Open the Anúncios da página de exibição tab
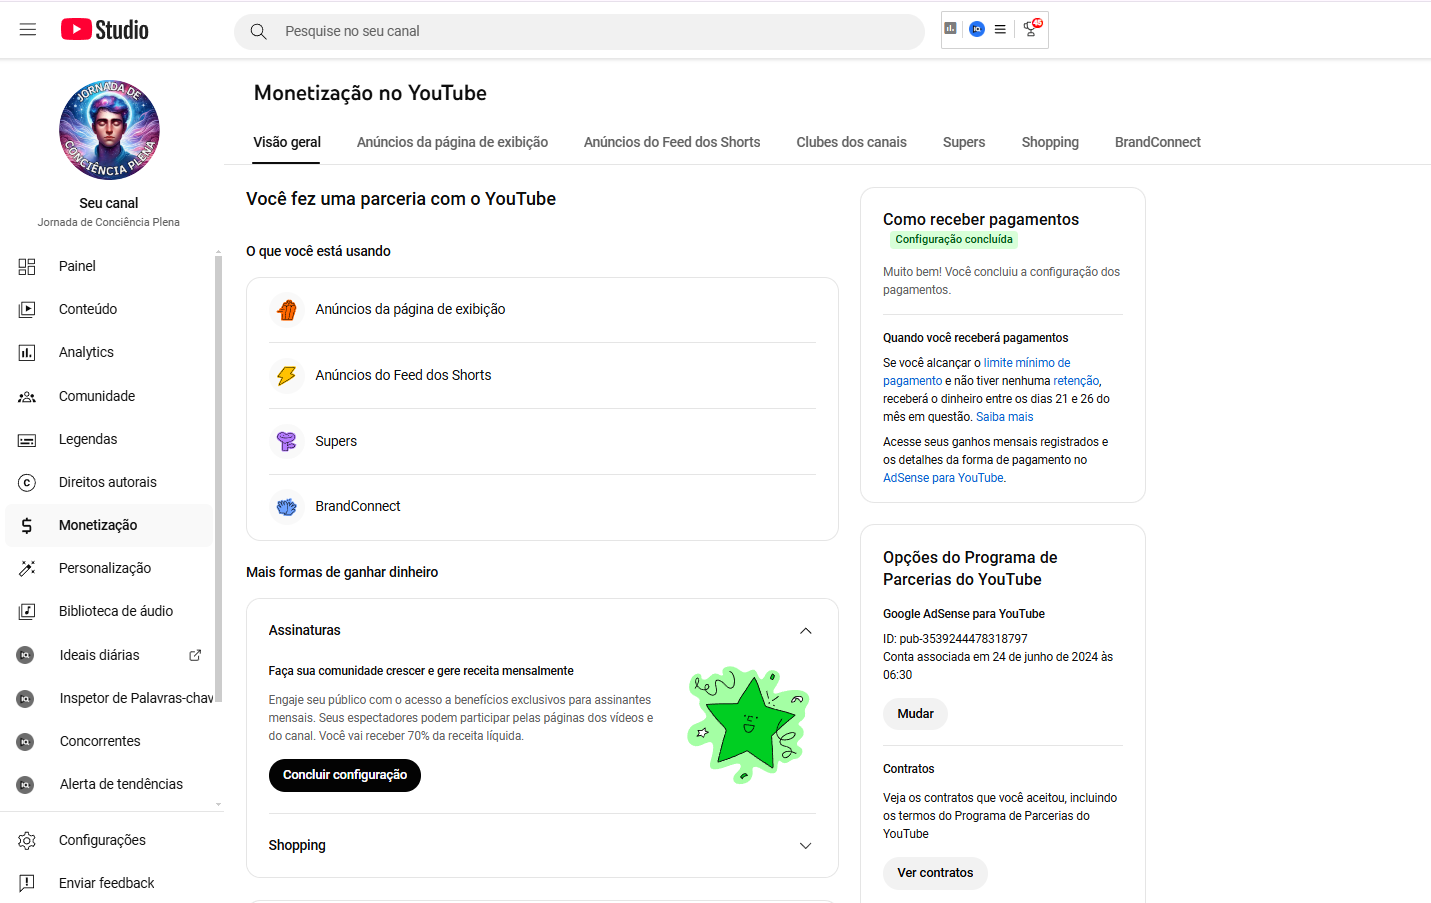 click(x=452, y=142)
